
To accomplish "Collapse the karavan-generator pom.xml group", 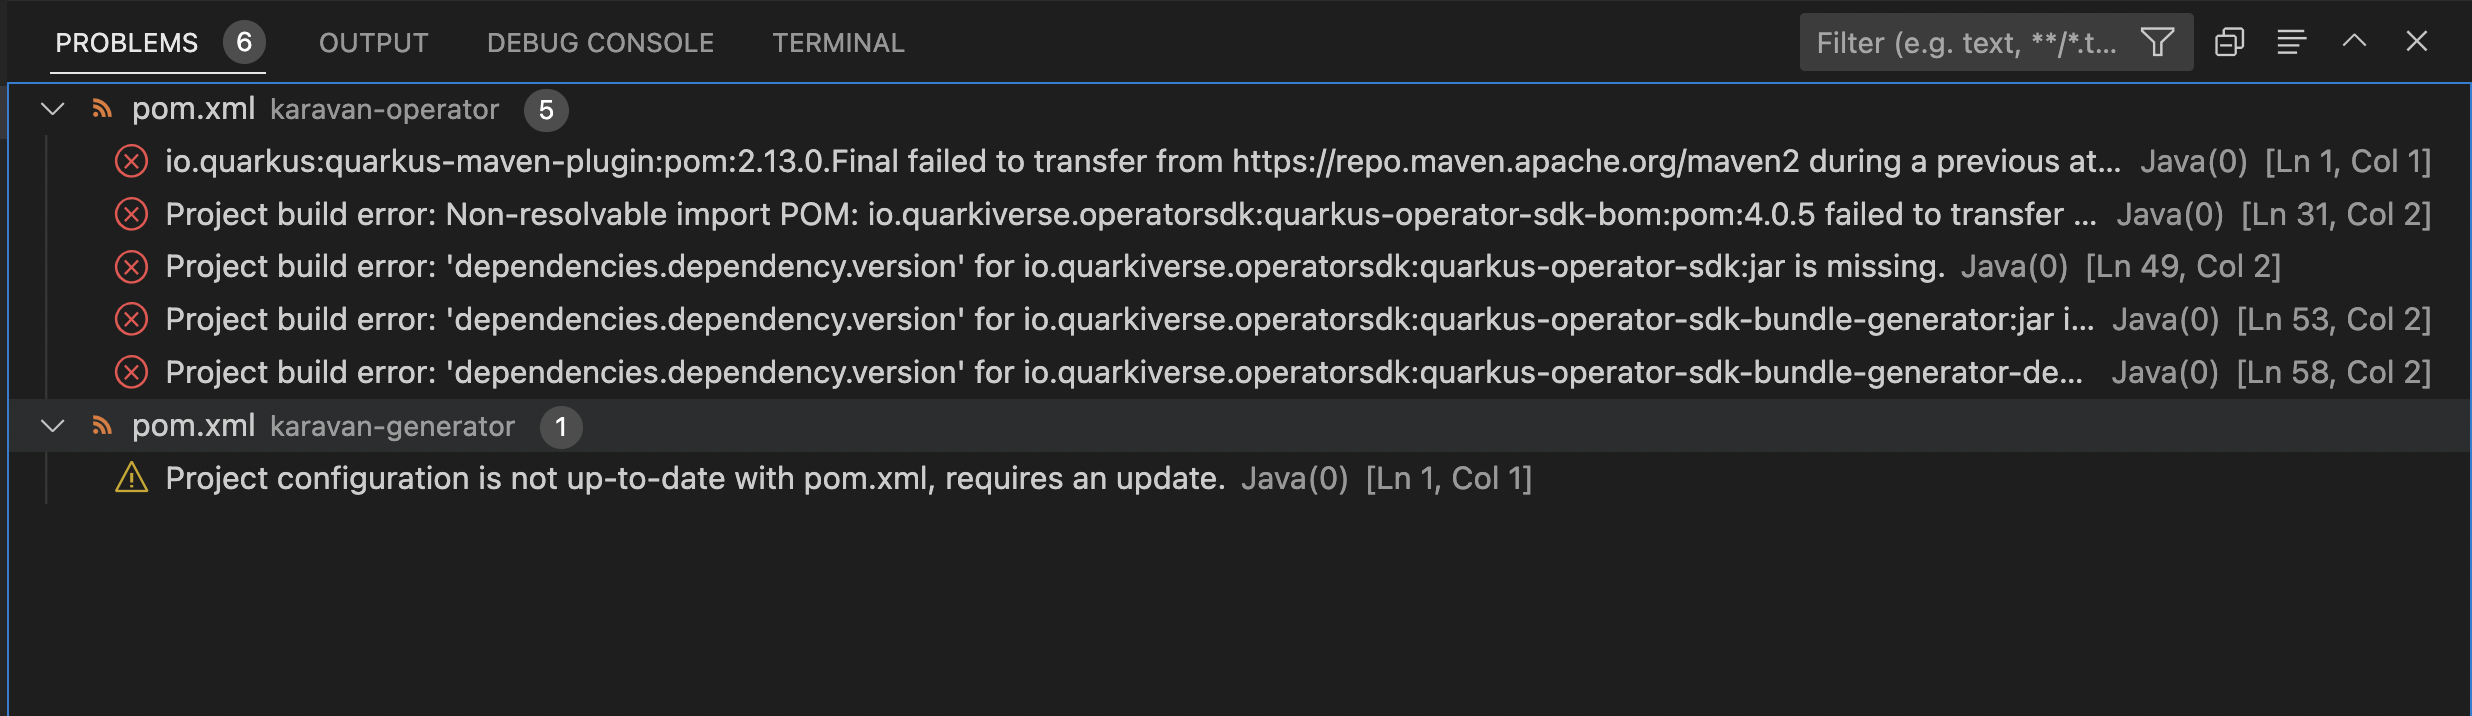I will coord(50,425).
